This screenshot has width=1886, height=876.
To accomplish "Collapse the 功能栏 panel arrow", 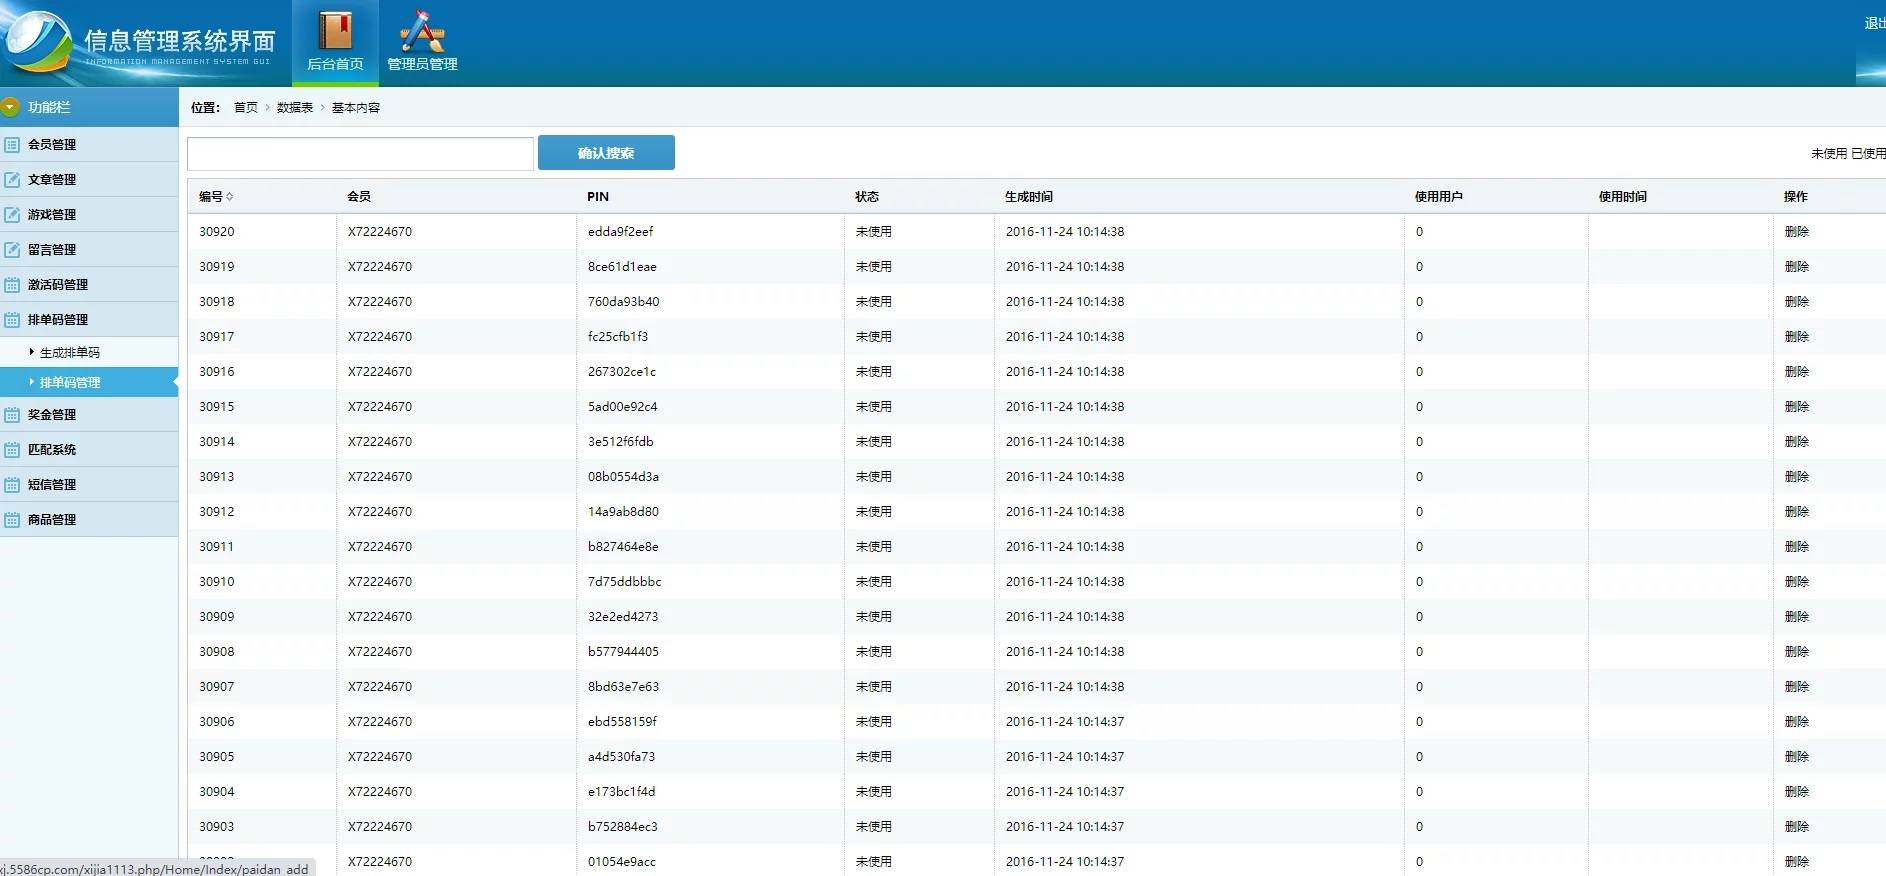I will (11, 107).
